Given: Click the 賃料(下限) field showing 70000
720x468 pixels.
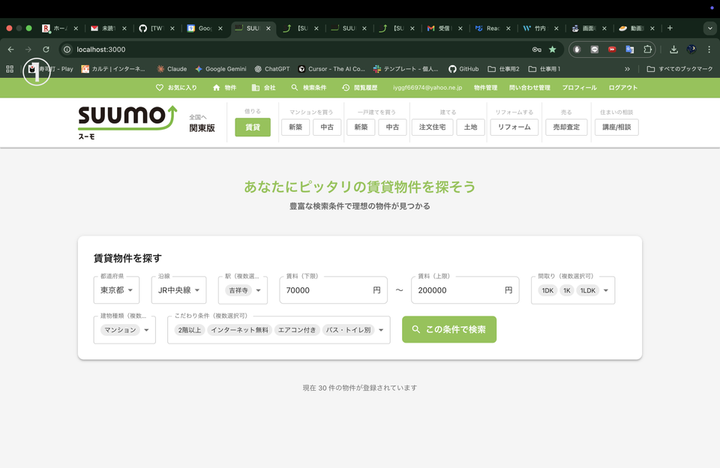Looking at the screenshot, I should pyautogui.click(x=333, y=290).
